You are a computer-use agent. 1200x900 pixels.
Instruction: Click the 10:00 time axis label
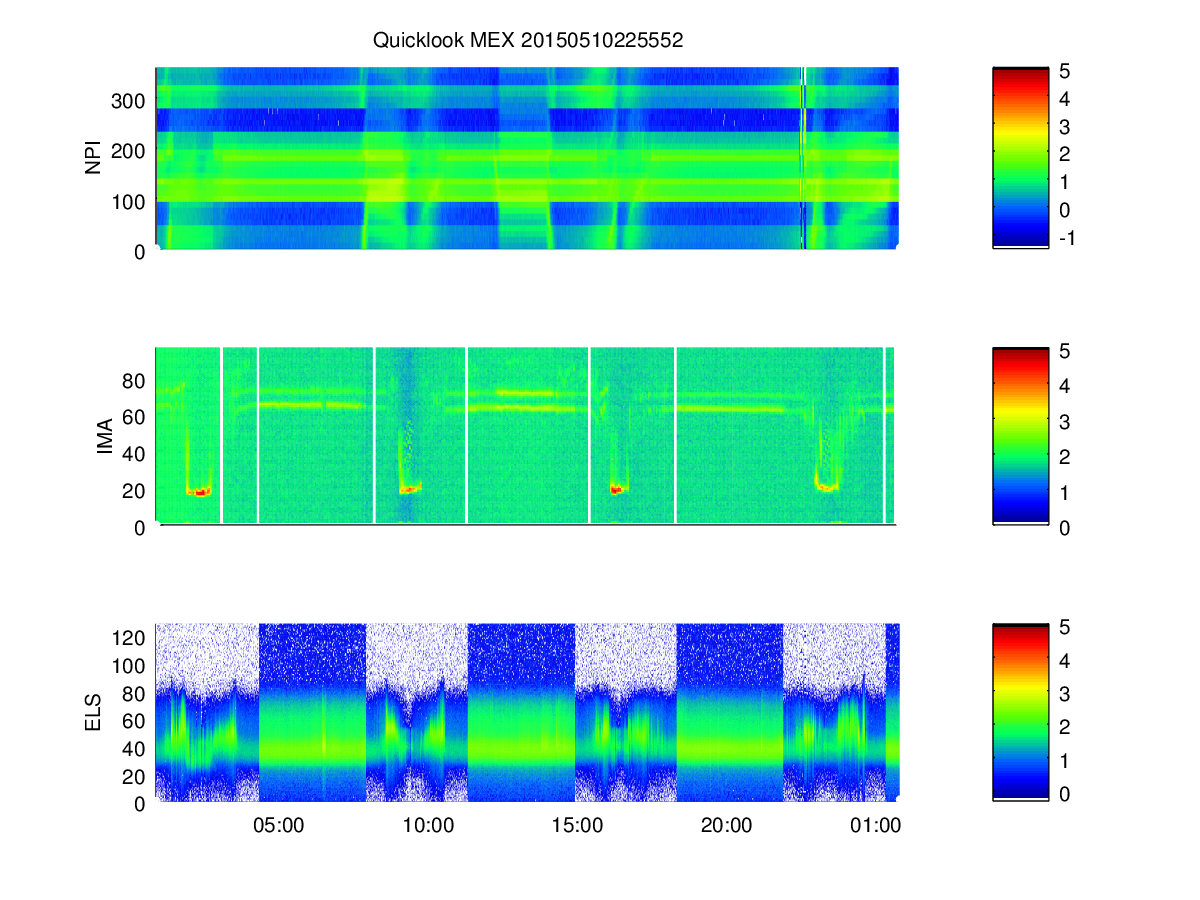[428, 827]
